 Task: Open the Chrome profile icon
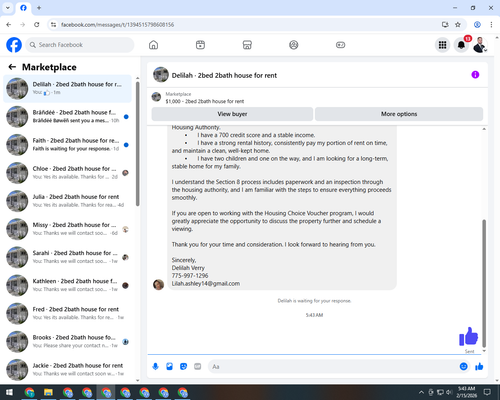pos(477,25)
